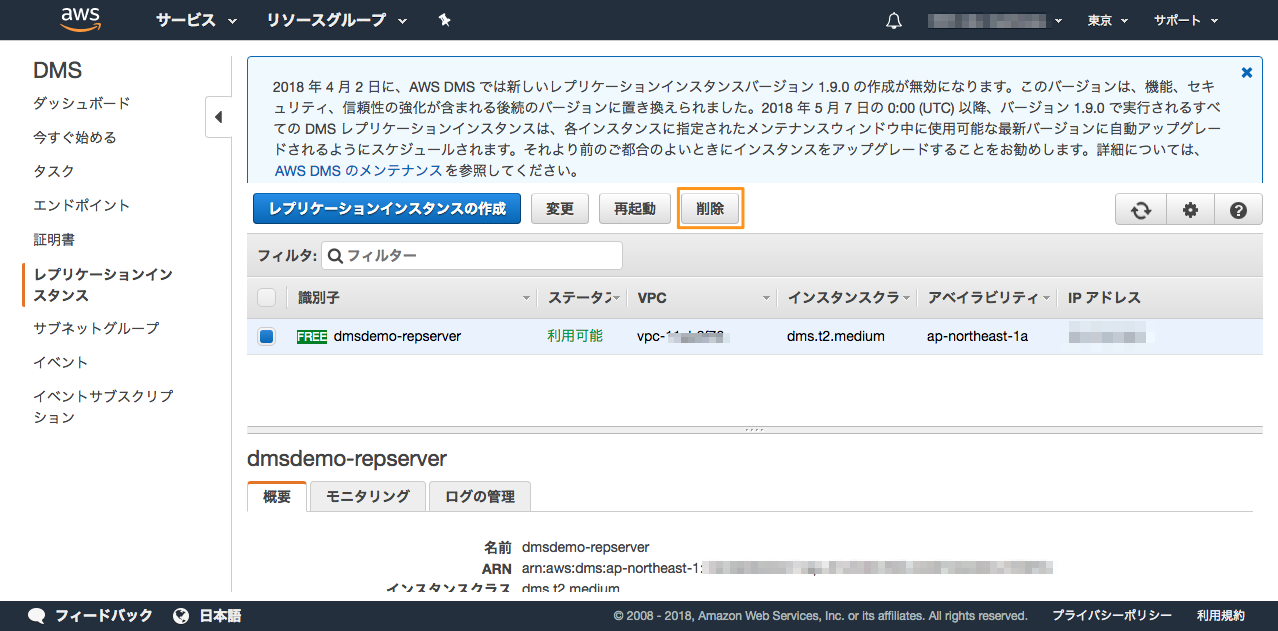Open the 東京 region dropdown
This screenshot has height=631, width=1278.
click(1108, 20)
